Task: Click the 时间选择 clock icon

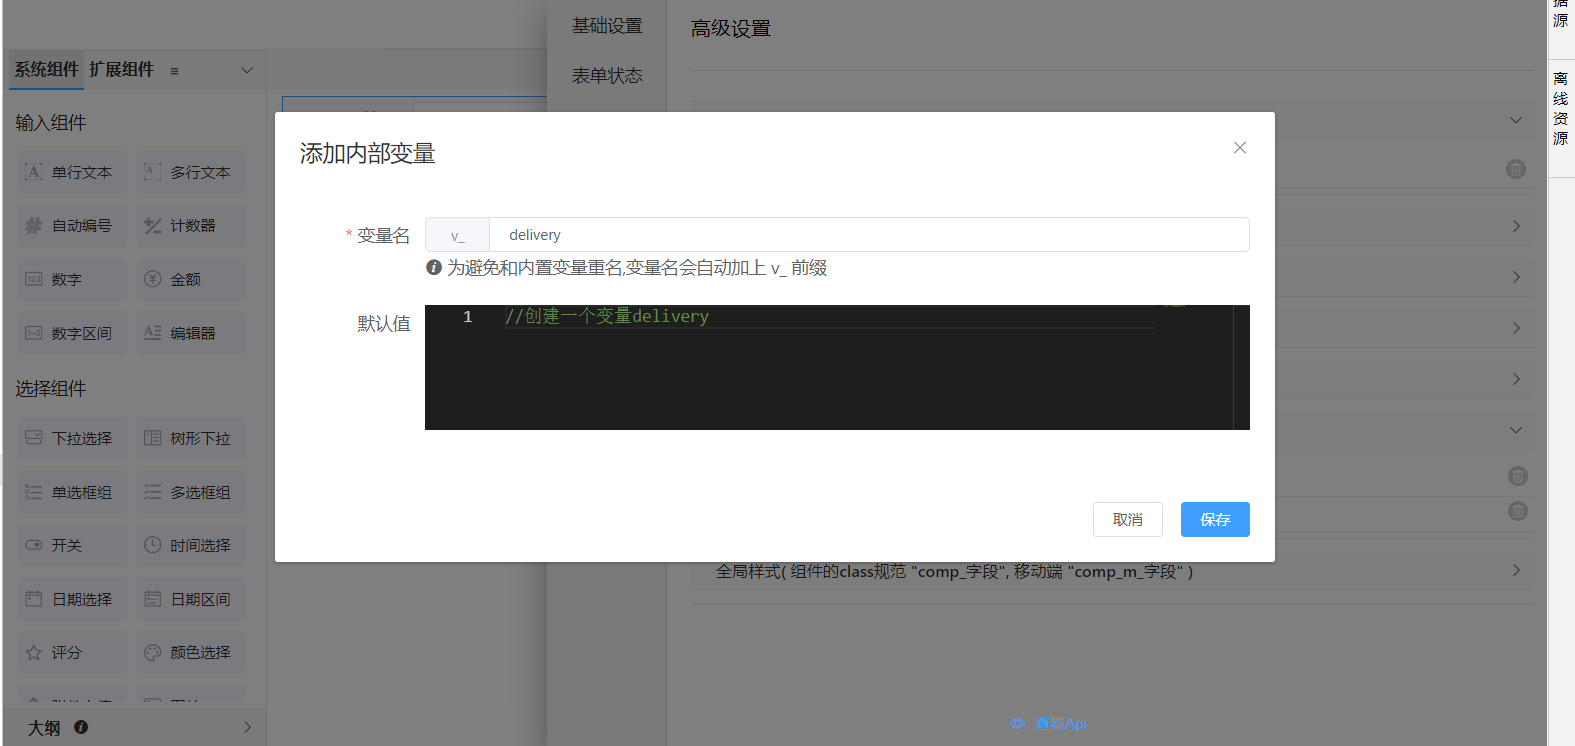Action: [x=152, y=545]
